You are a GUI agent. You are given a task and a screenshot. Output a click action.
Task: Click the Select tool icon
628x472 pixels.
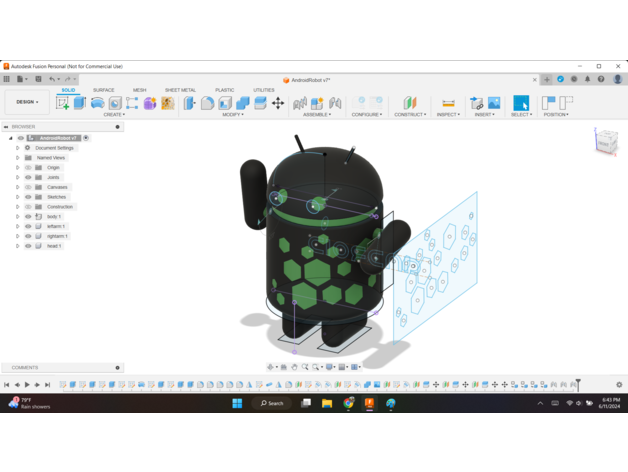click(521, 102)
